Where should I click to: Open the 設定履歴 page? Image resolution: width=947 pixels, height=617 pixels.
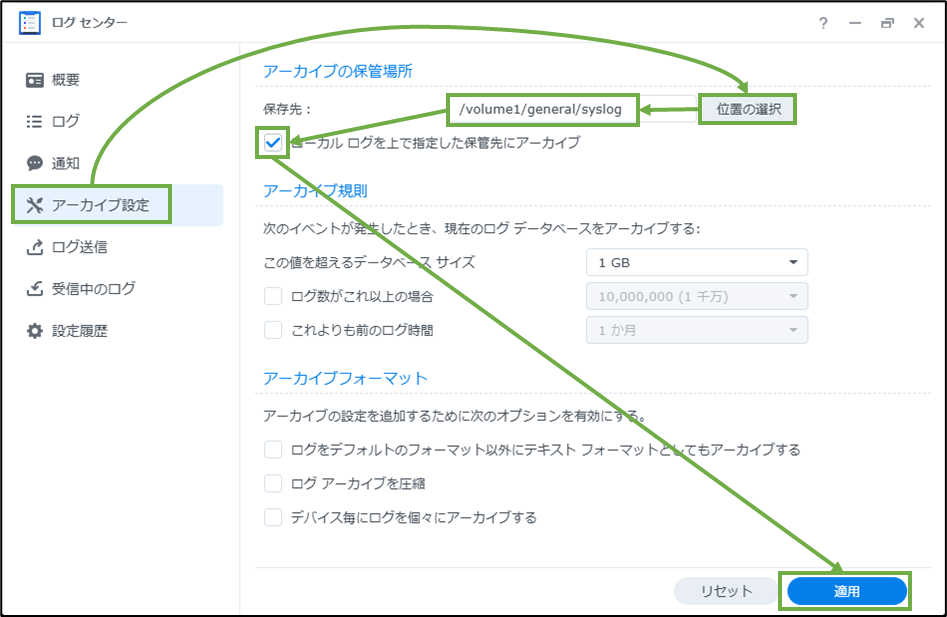pyautogui.click(x=117, y=331)
